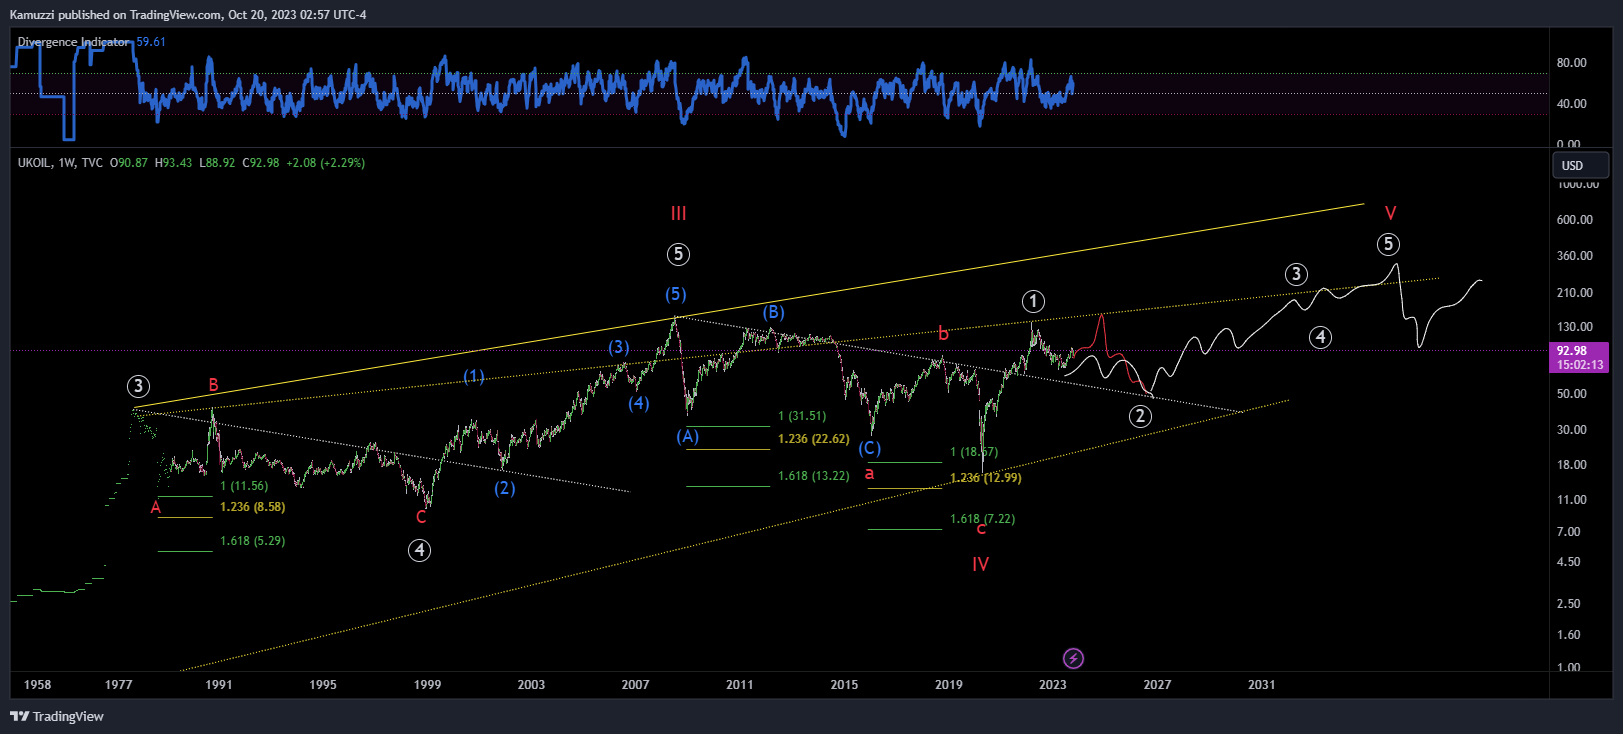Screen dimensions: 1623x734
Task: Click the 2007 time axis label
Action: click(x=635, y=685)
